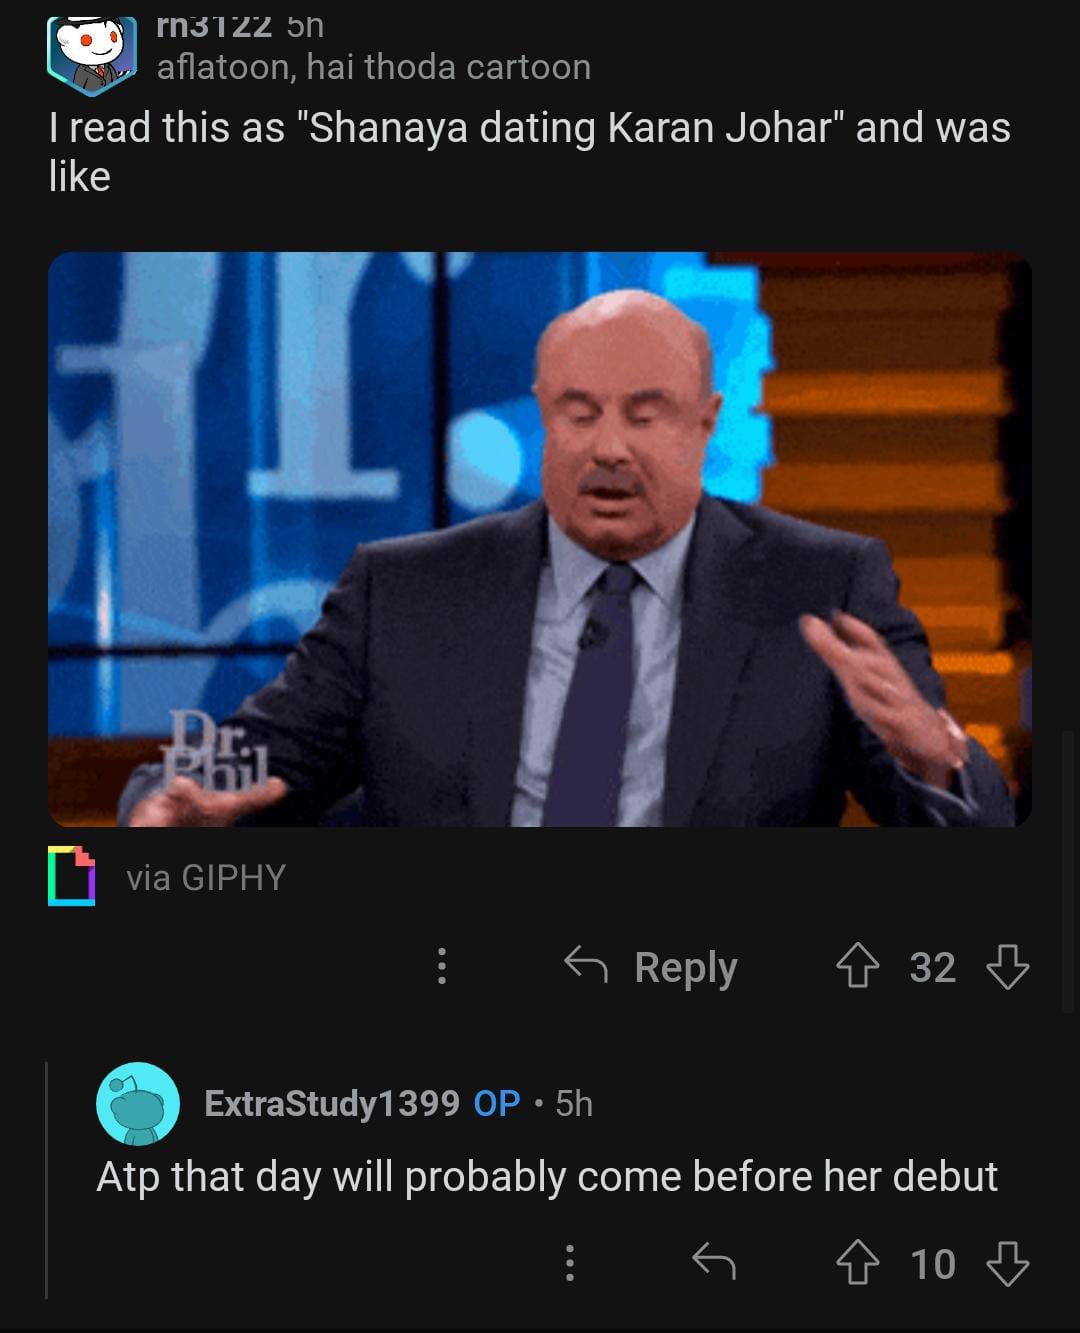Open three-dot menu on rn3122 comment
The image size is (1080, 1333).
pyautogui.click(x=441, y=967)
